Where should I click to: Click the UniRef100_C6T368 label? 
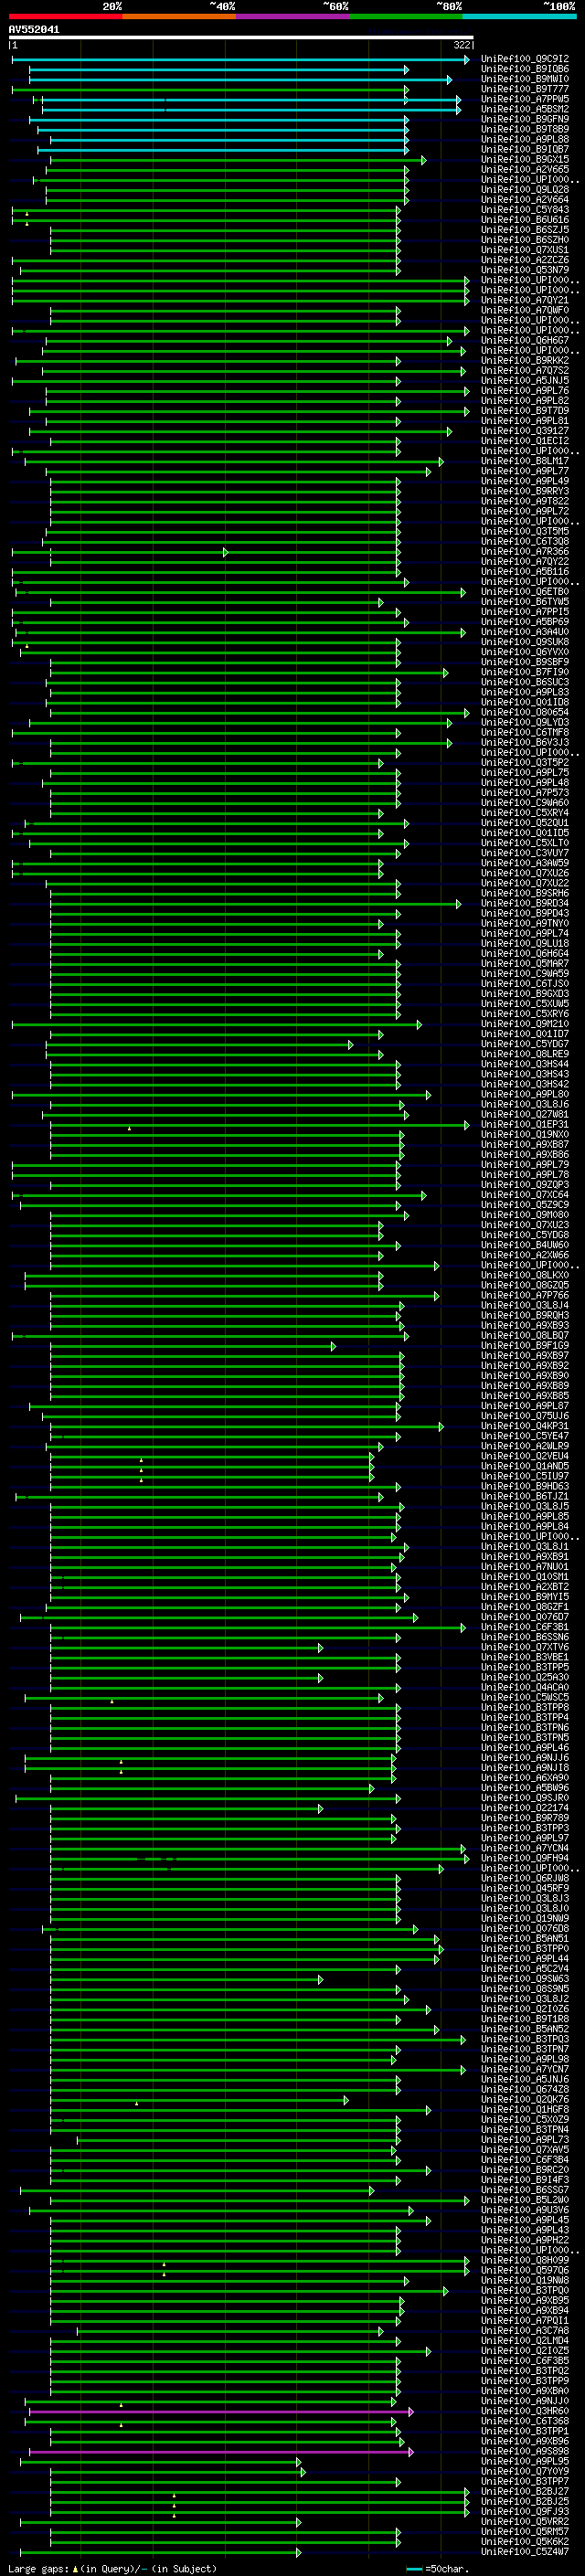click(525, 2421)
